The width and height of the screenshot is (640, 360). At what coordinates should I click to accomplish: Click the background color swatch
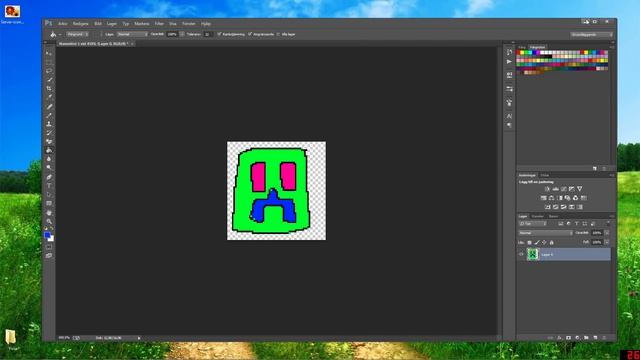(52, 239)
